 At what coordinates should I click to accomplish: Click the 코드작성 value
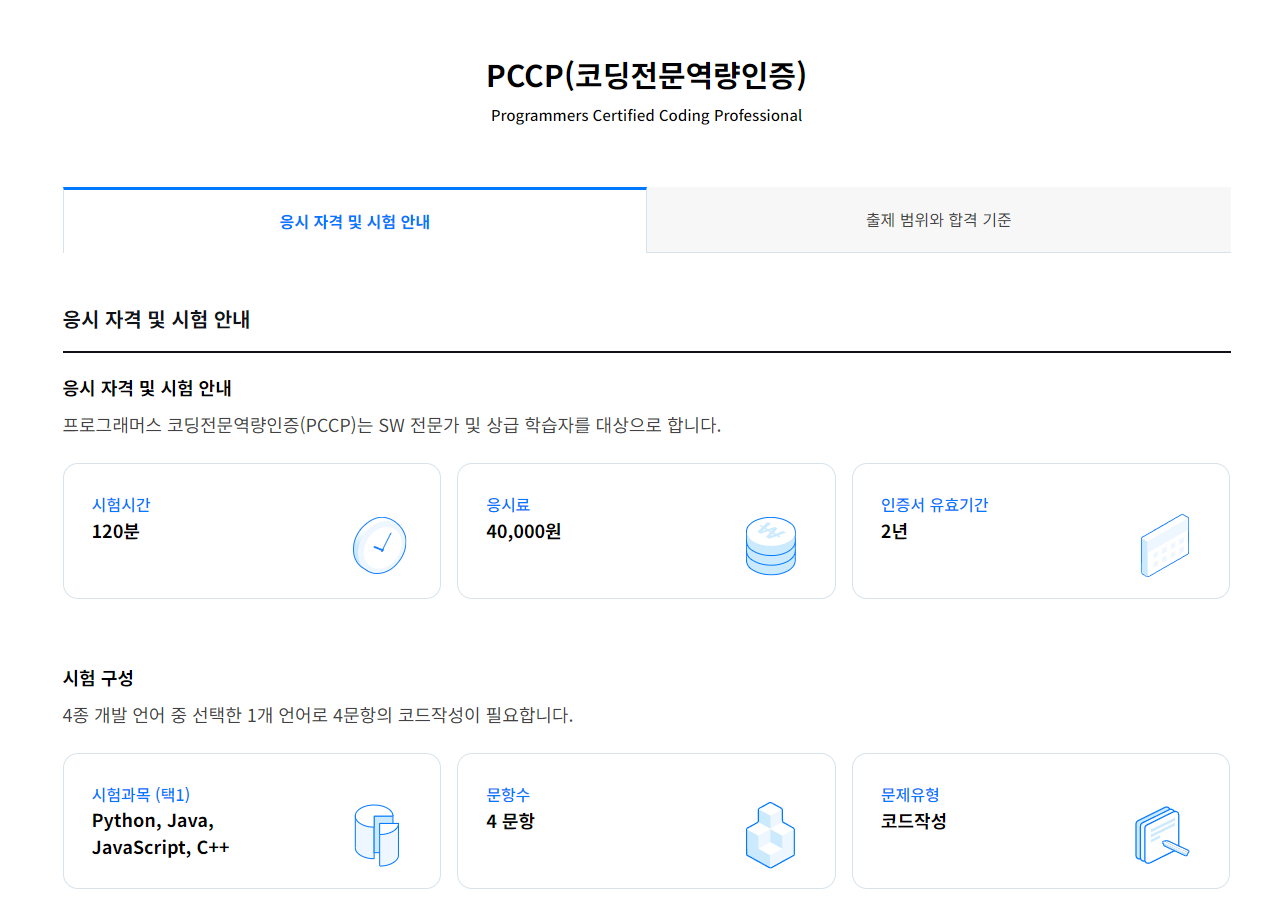click(x=914, y=821)
